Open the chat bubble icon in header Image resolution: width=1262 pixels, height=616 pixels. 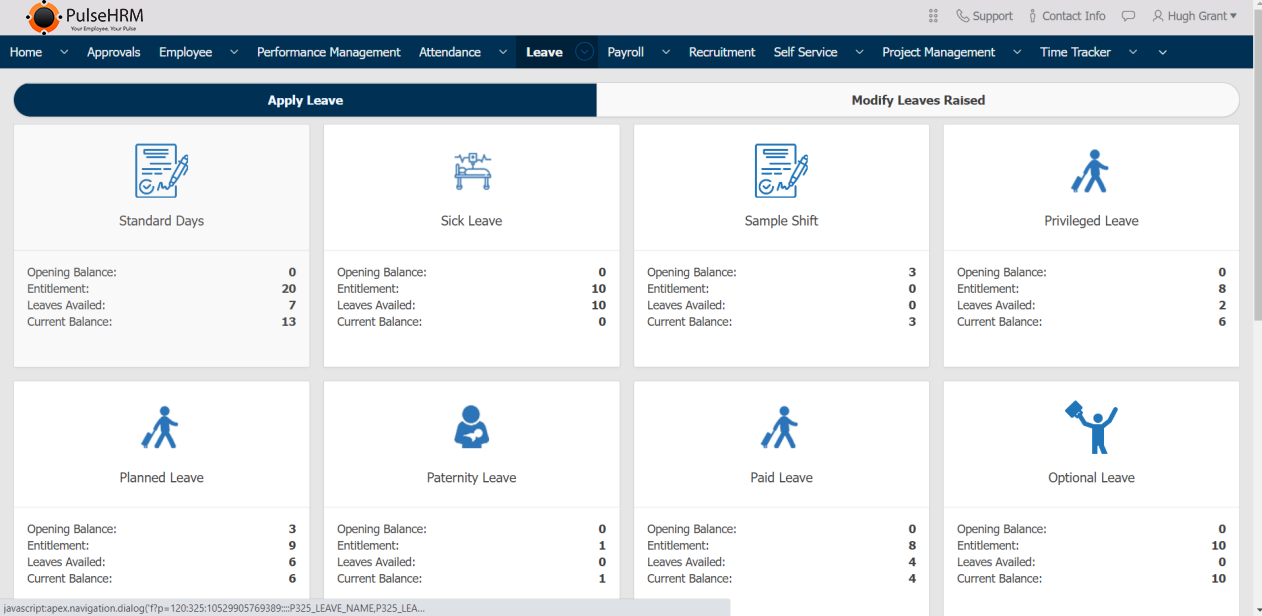[1128, 16]
